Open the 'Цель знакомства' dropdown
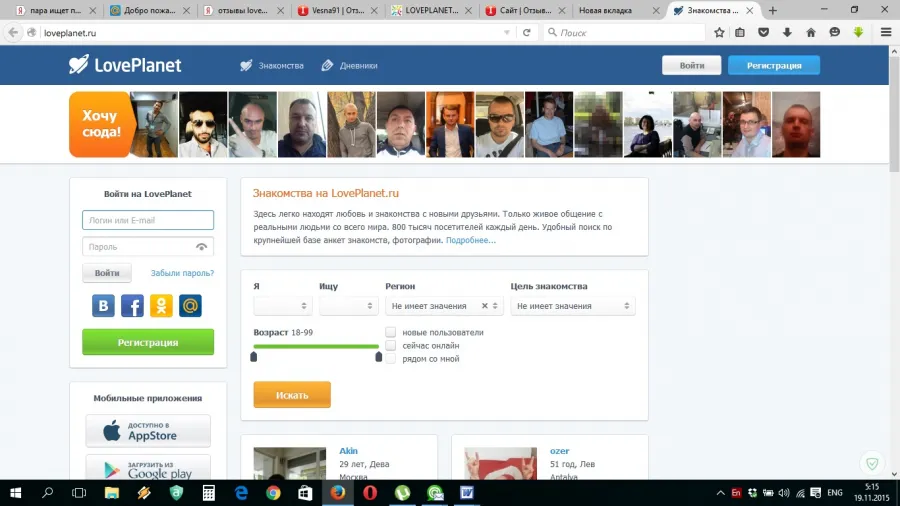This screenshot has width=900, height=506. pos(573,306)
